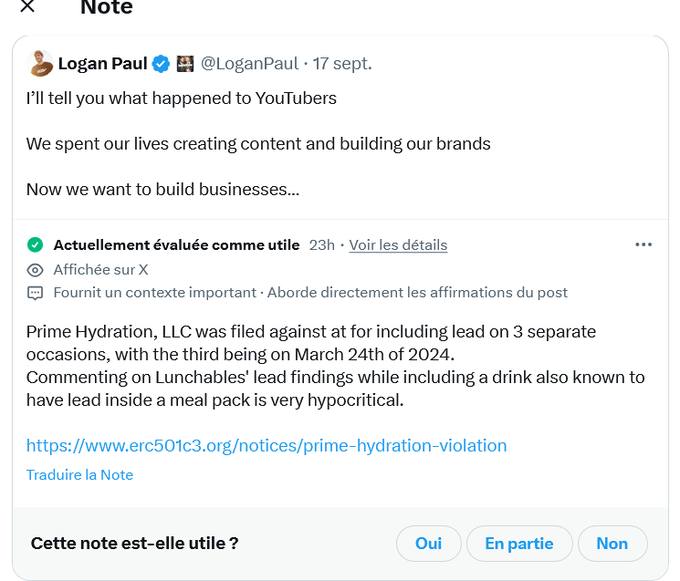The image size is (680, 581).
Task: Choose En partie rating button
Action: [519, 544]
